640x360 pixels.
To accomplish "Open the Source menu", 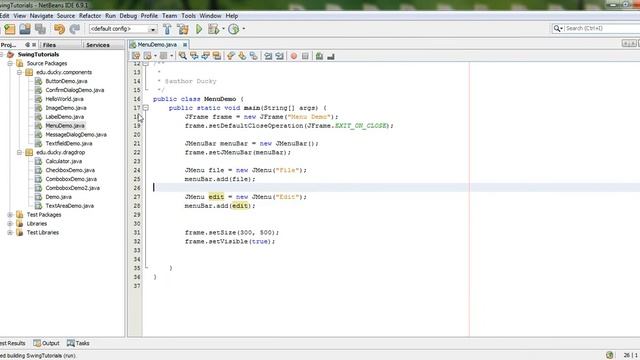I will tap(66, 16).
